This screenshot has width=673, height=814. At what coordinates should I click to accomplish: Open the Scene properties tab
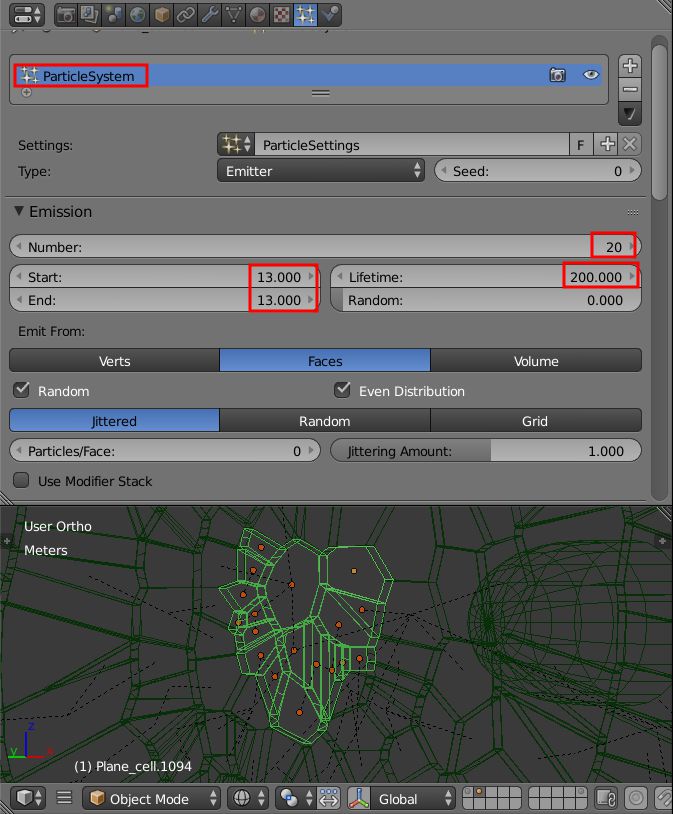[x=113, y=15]
